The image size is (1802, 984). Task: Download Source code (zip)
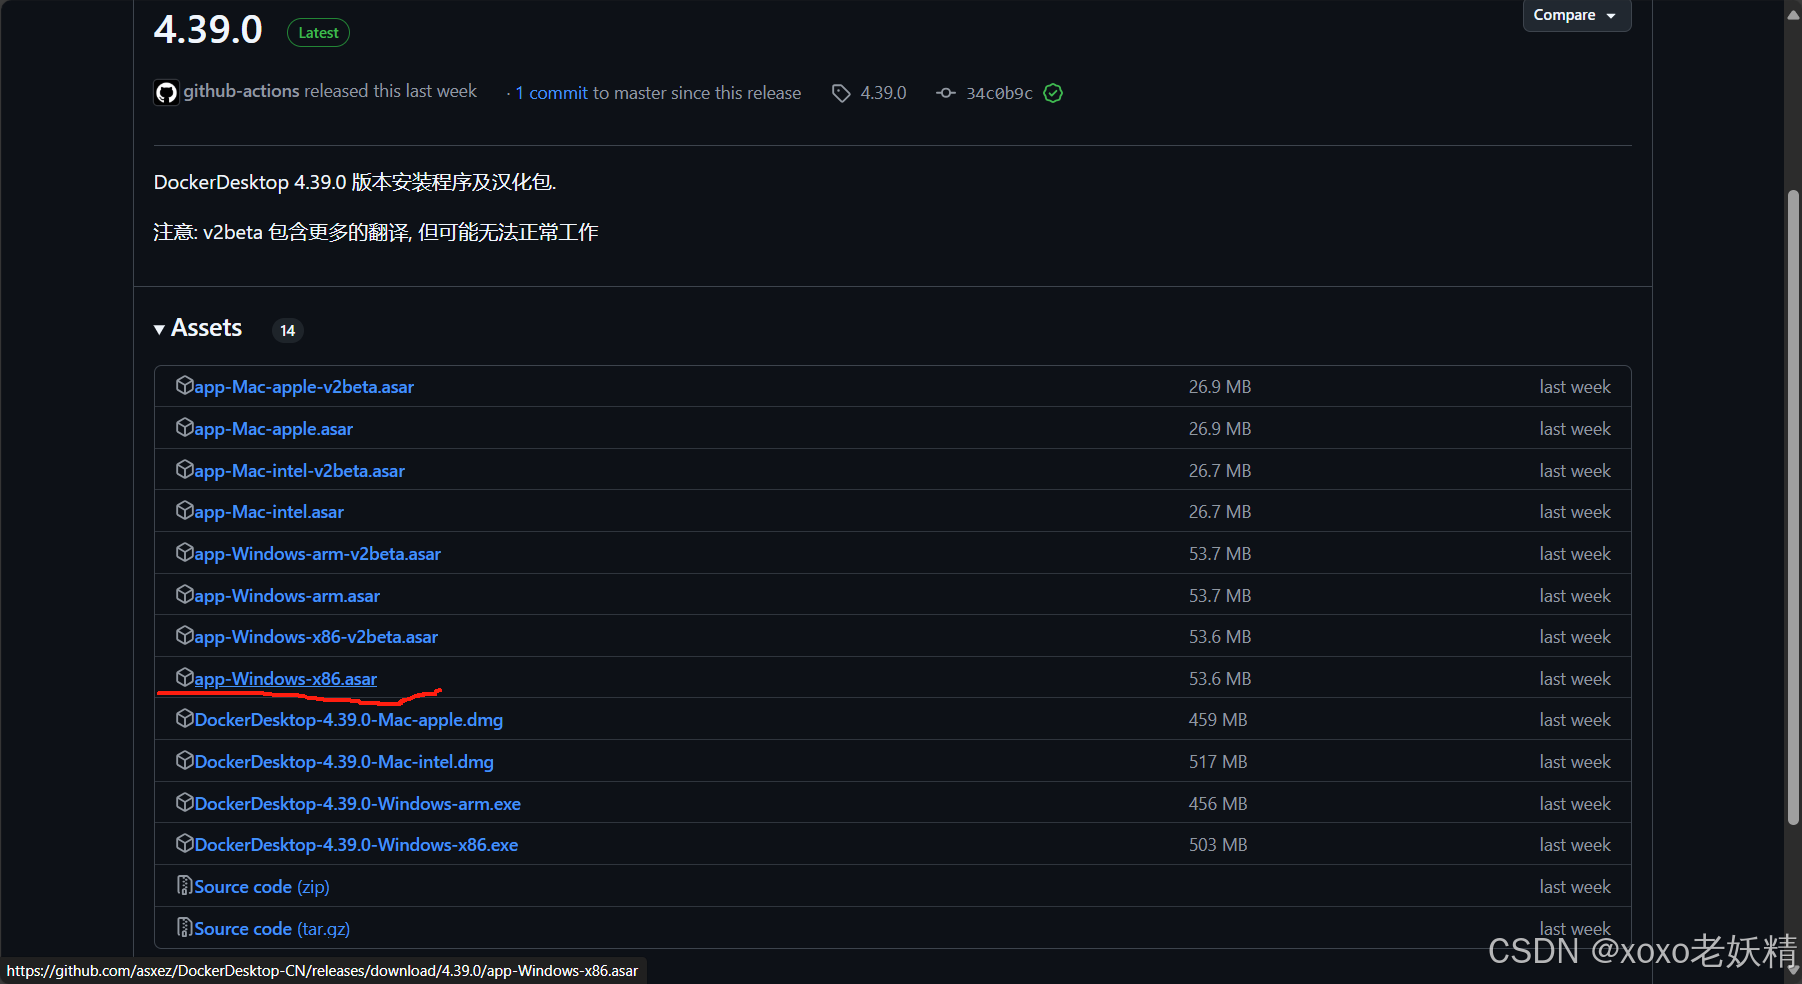(x=262, y=887)
